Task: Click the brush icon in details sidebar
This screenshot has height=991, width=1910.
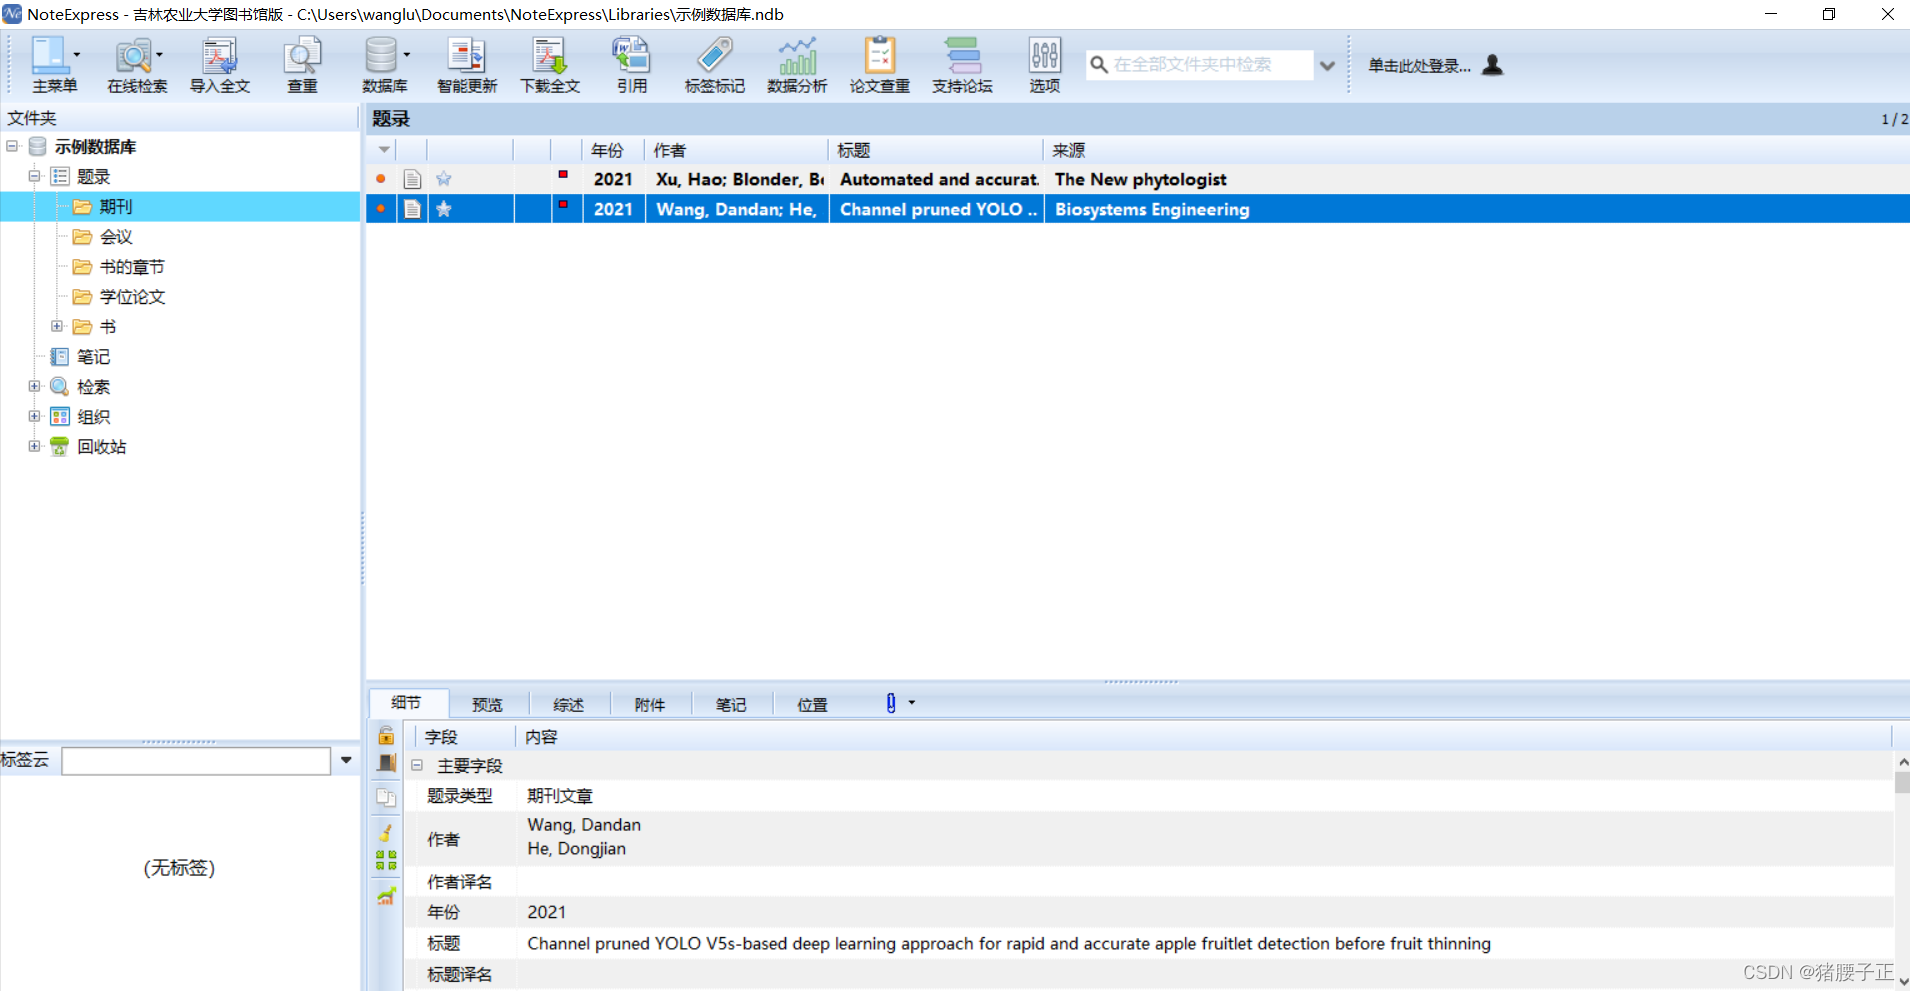Action: [x=386, y=832]
